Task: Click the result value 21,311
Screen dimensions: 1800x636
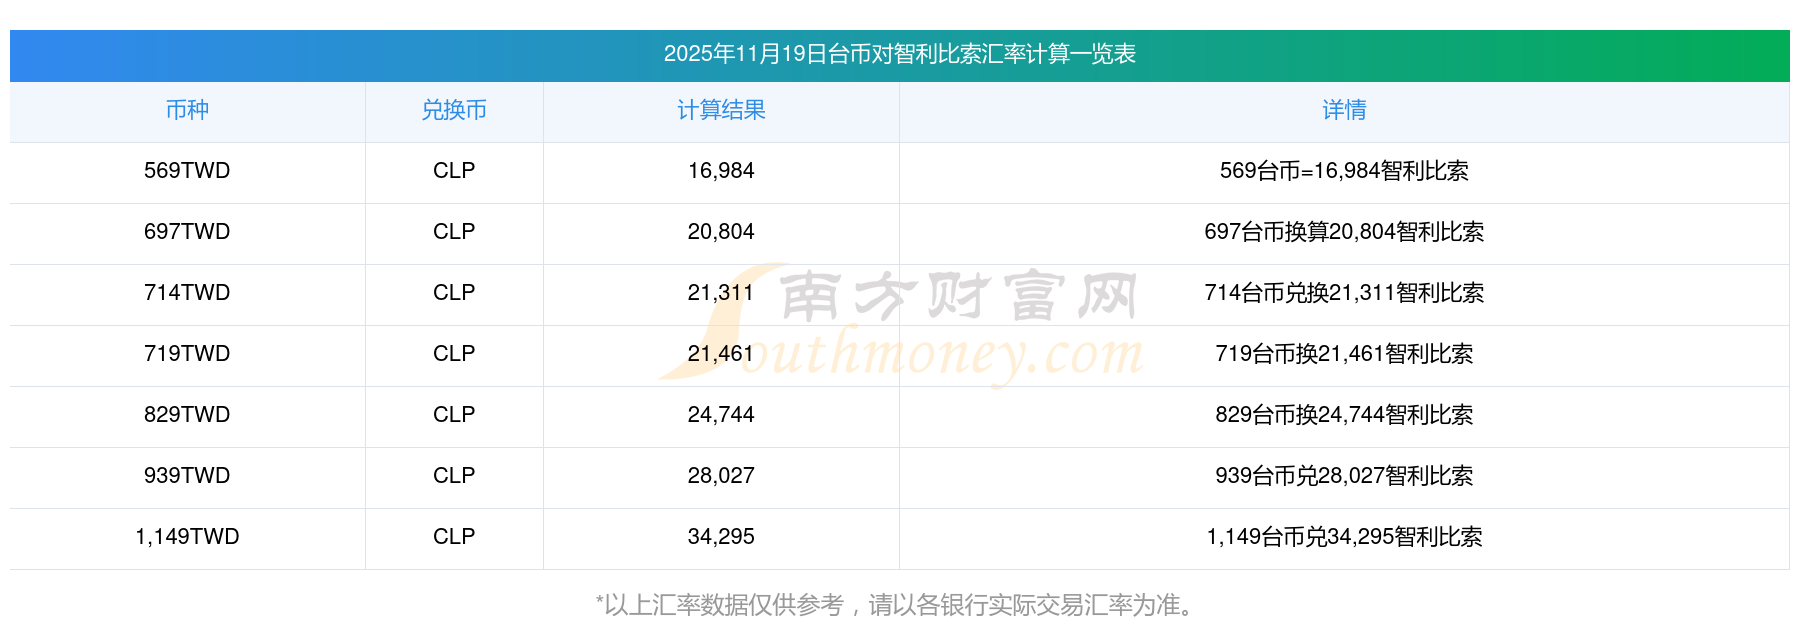Action: click(721, 293)
